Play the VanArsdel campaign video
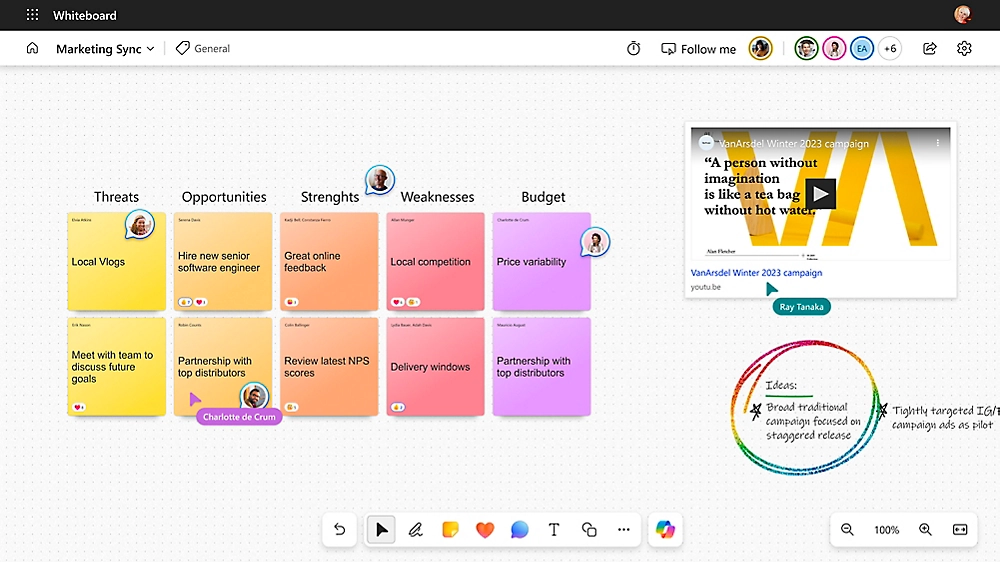This screenshot has width=1000, height=562. (x=820, y=193)
